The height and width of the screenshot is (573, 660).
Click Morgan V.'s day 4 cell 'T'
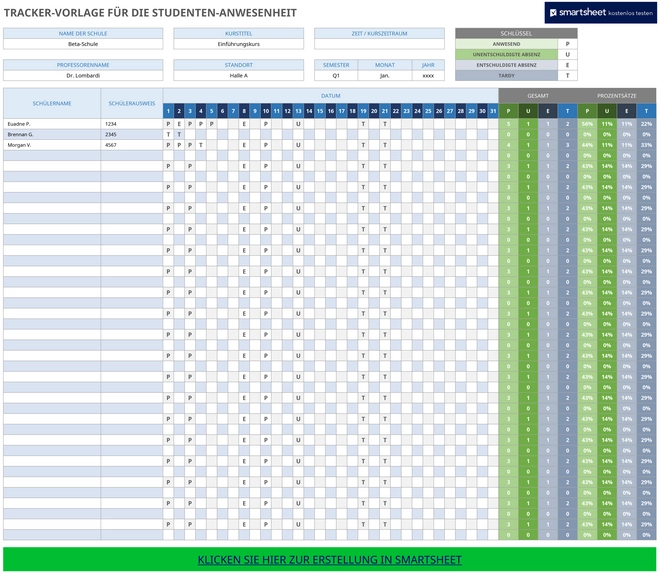(x=201, y=145)
